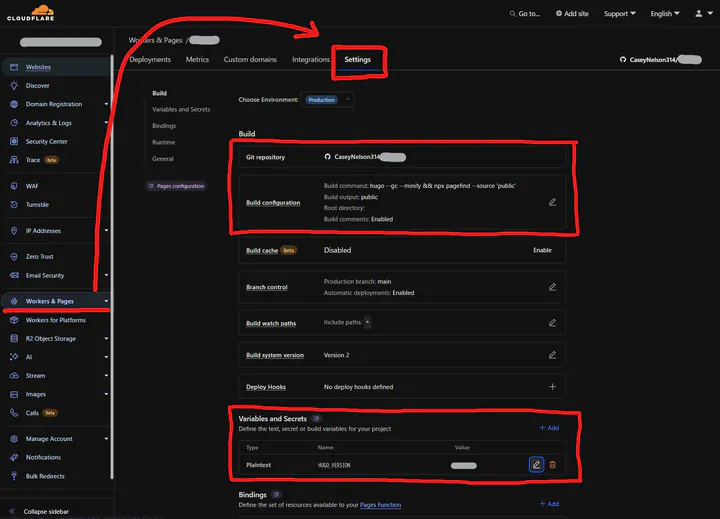Click the Cloudflare logo

(x=32, y=14)
